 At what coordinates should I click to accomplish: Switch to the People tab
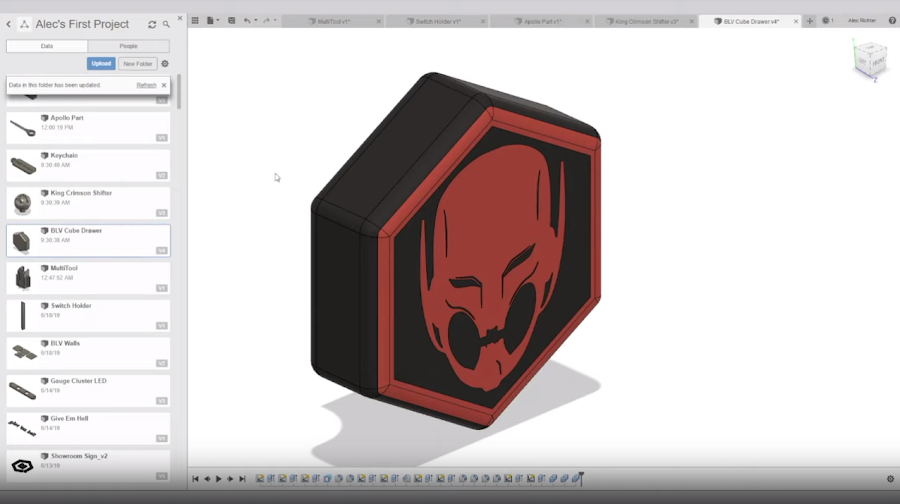tap(129, 46)
